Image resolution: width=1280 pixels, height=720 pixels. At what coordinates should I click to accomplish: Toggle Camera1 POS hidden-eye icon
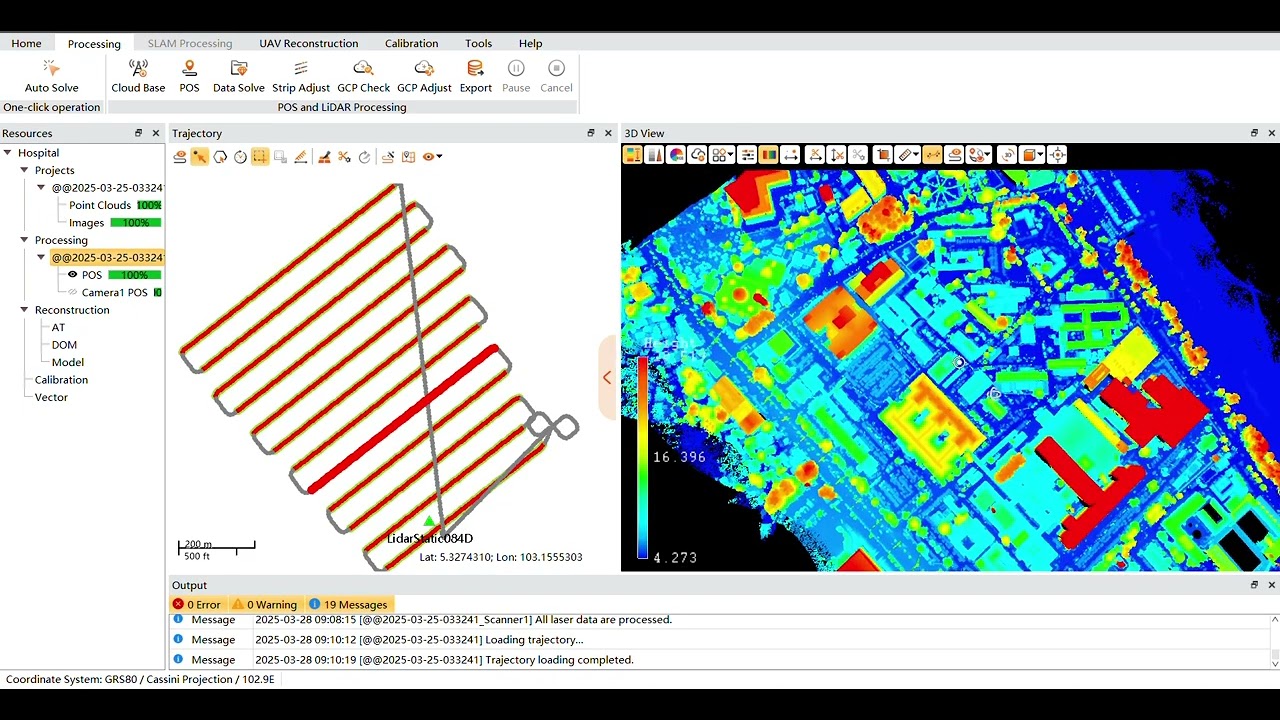coord(72,293)
